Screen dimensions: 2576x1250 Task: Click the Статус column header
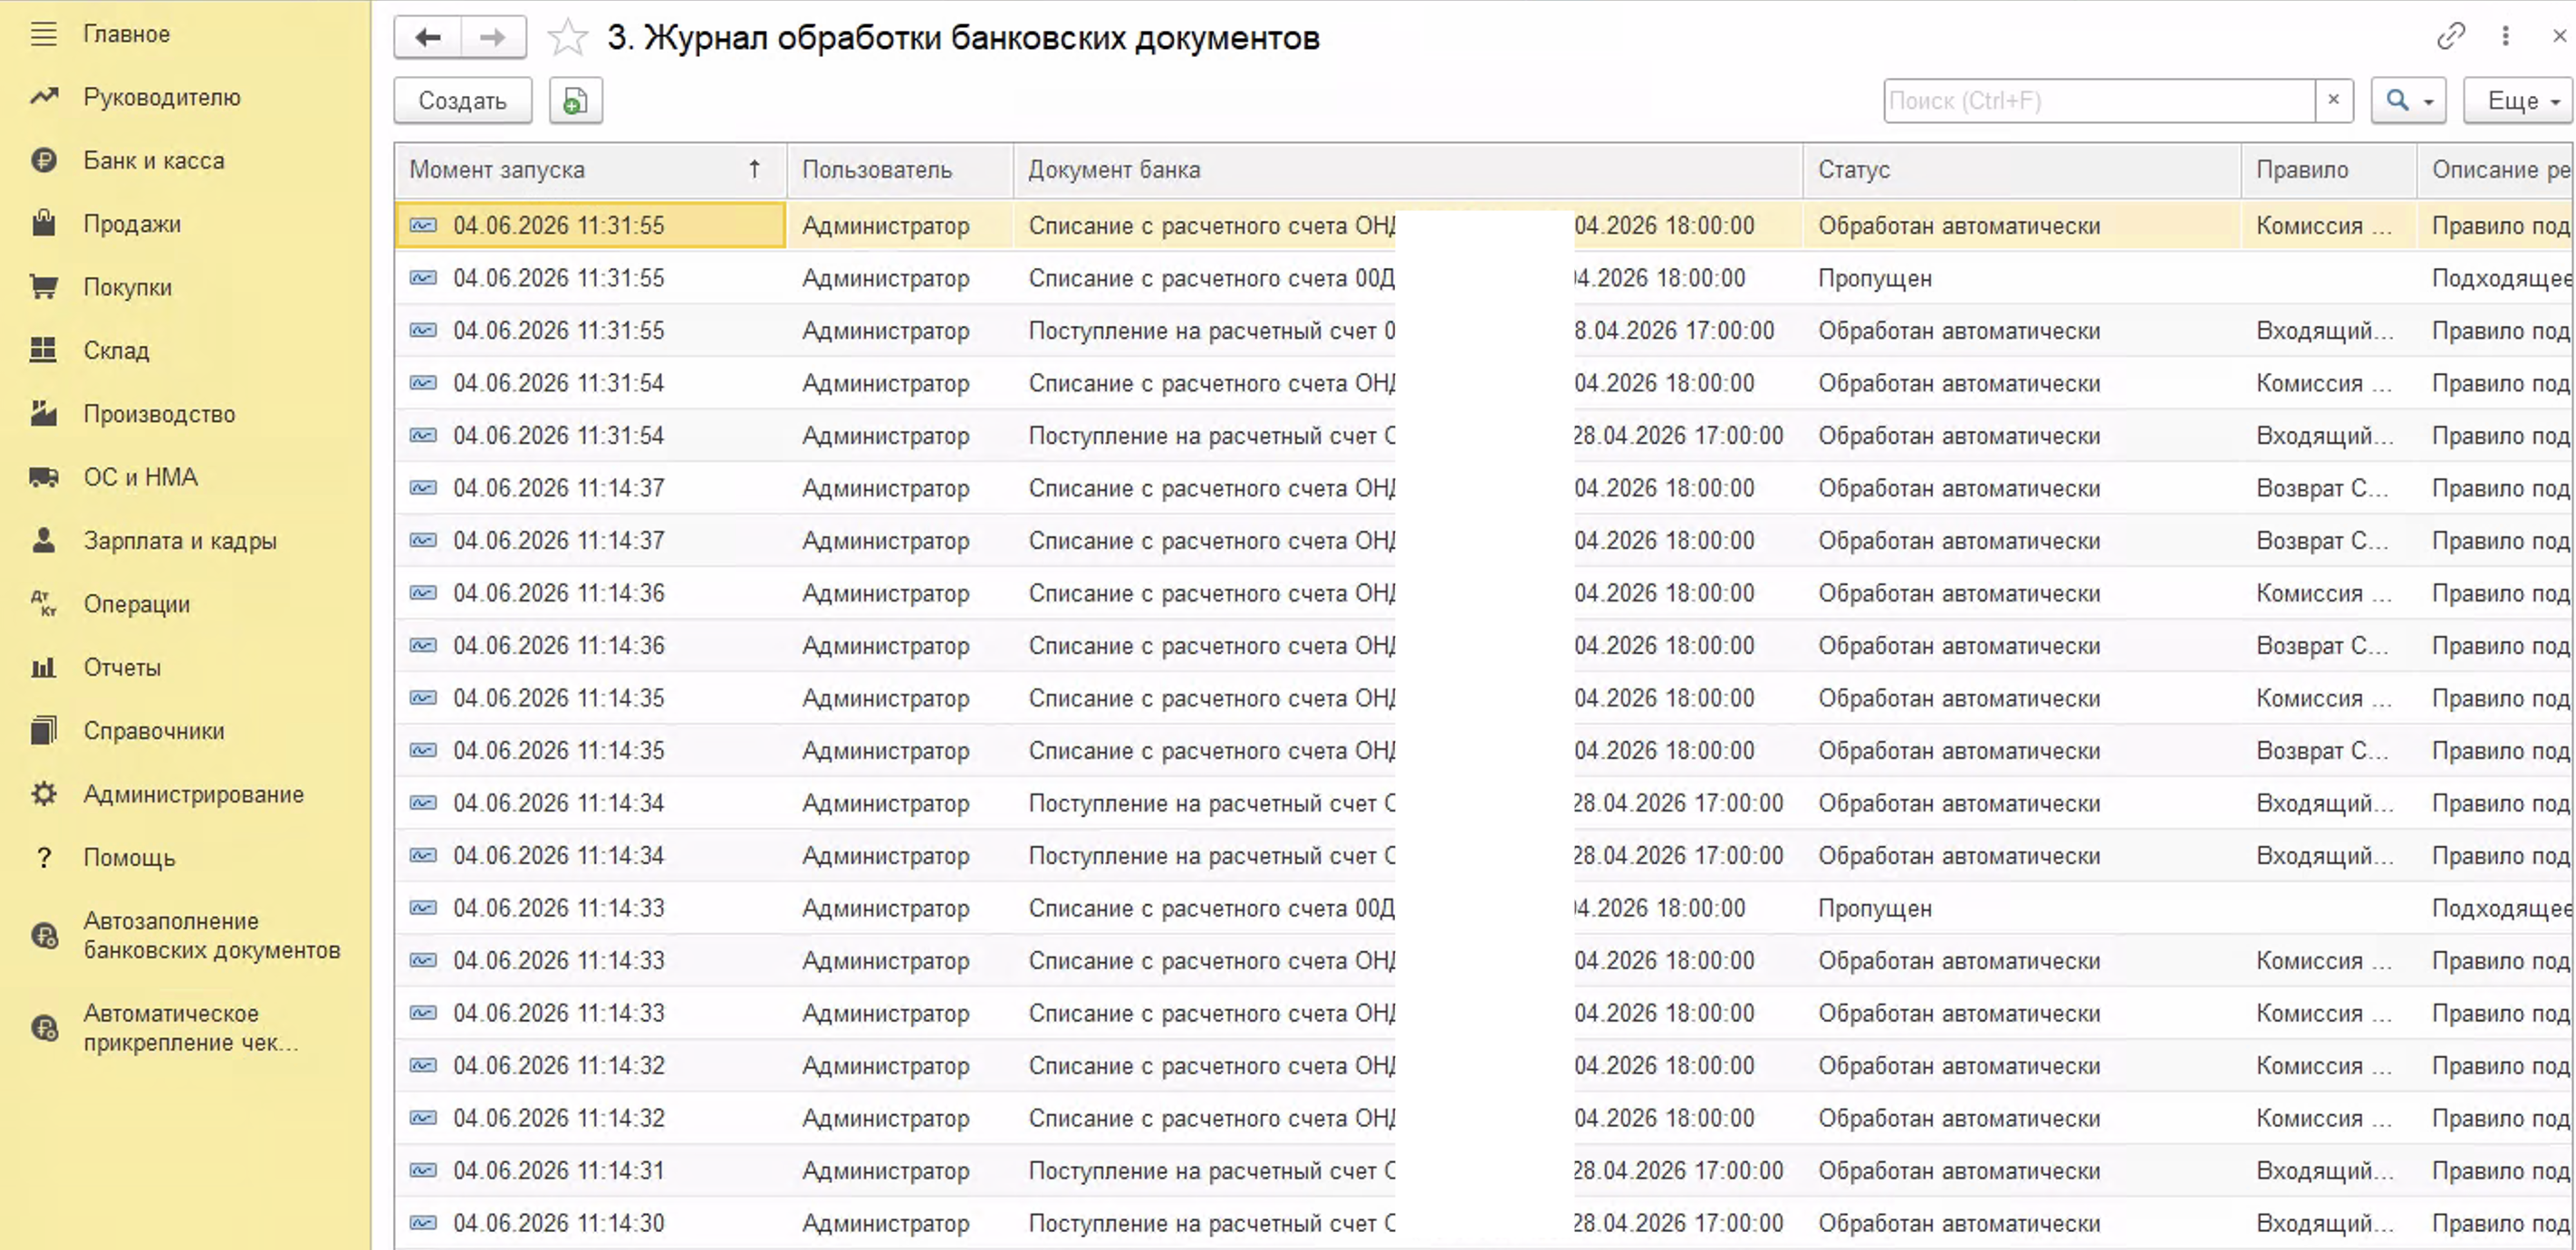2021,170
